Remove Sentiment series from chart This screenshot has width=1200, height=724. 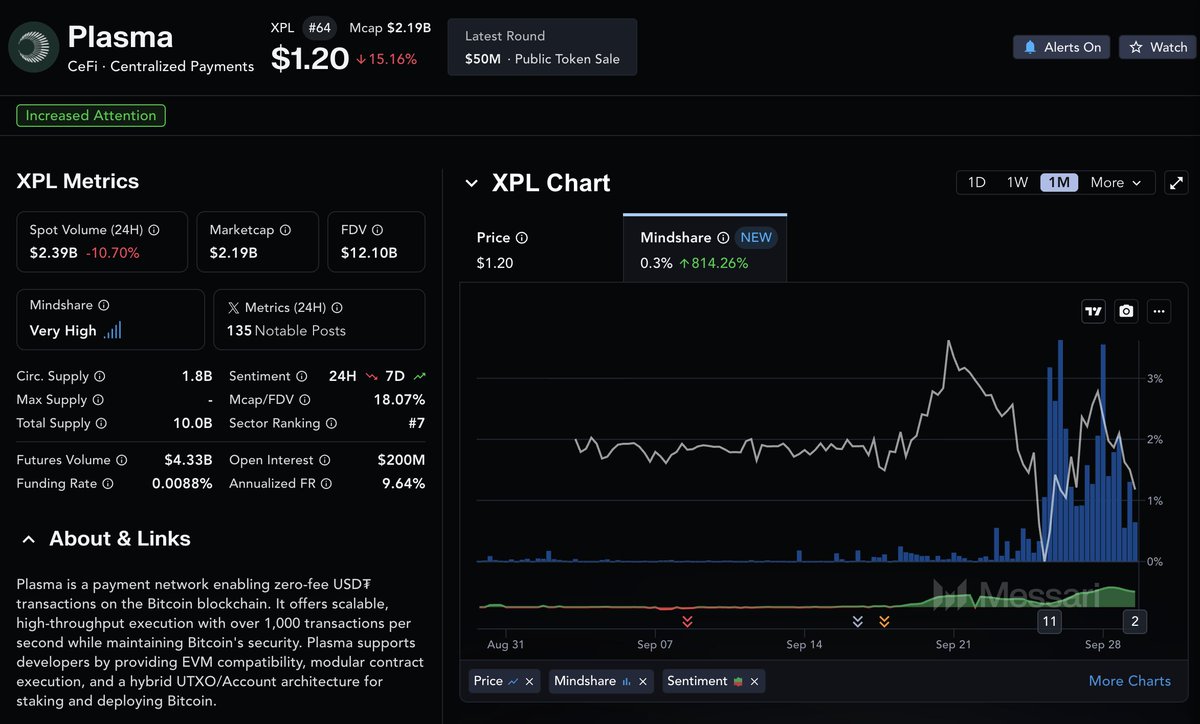pos(754,681)
